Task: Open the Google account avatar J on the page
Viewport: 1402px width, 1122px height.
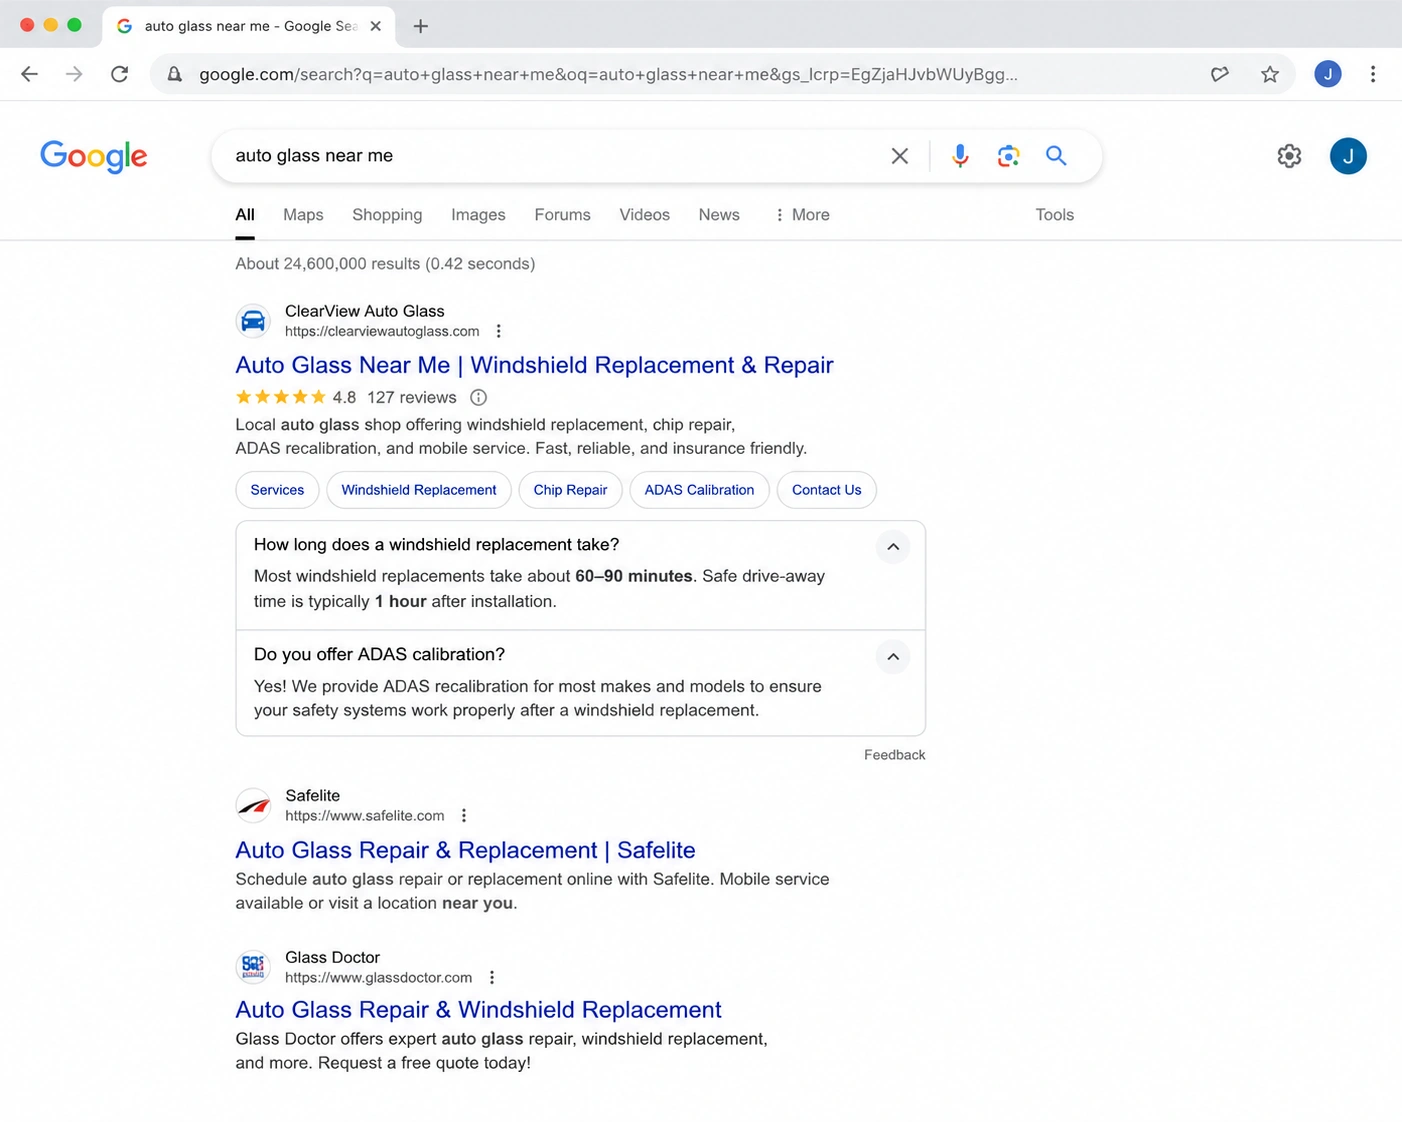Action: point(1348,156)
